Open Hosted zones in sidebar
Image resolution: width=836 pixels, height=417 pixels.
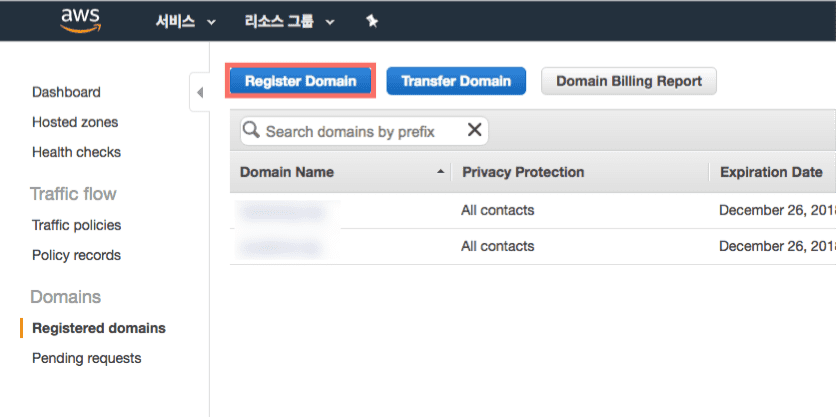pos(75,122)
